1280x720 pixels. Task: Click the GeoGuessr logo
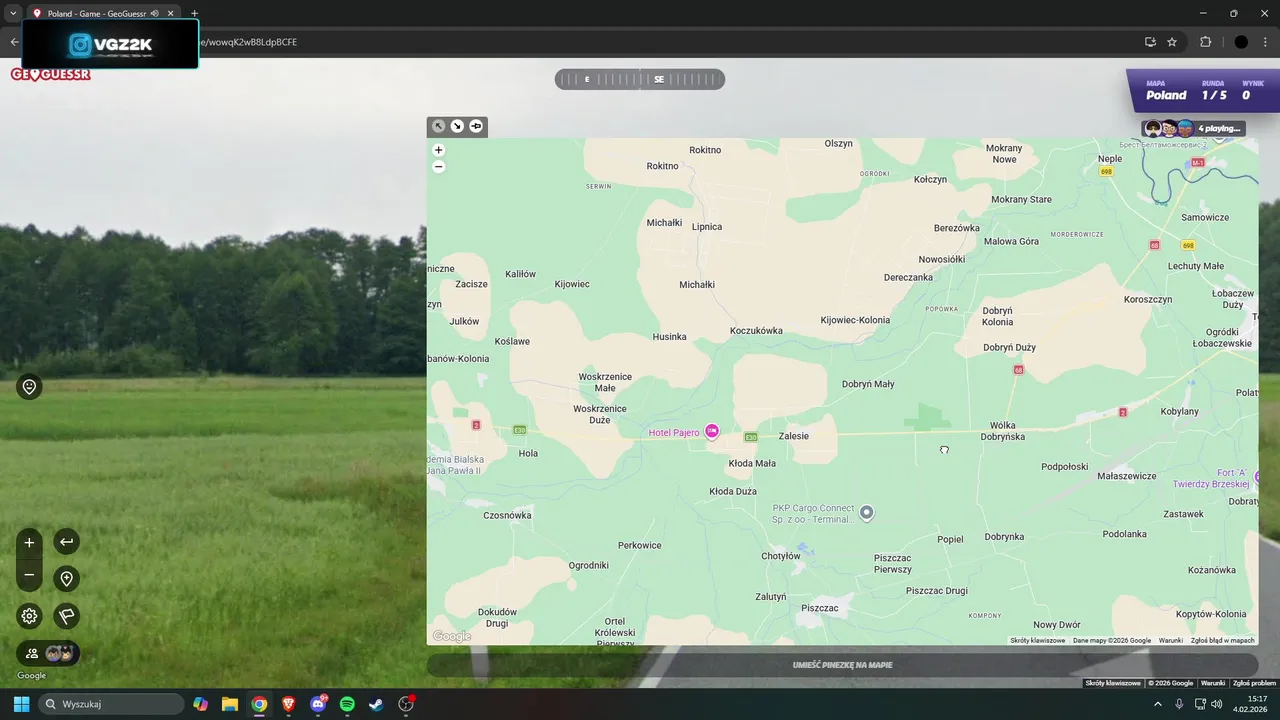51,74
